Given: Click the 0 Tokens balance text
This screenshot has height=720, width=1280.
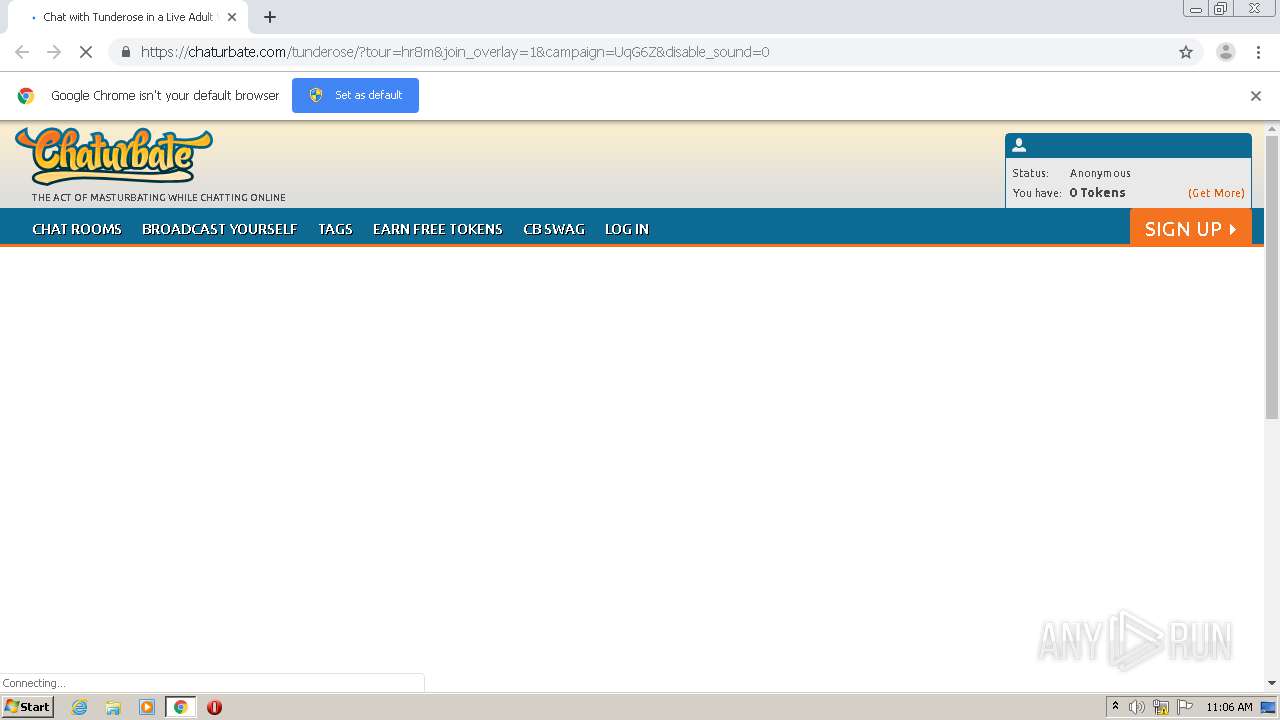Looking at the screenshot, I should coord(1097,193).
